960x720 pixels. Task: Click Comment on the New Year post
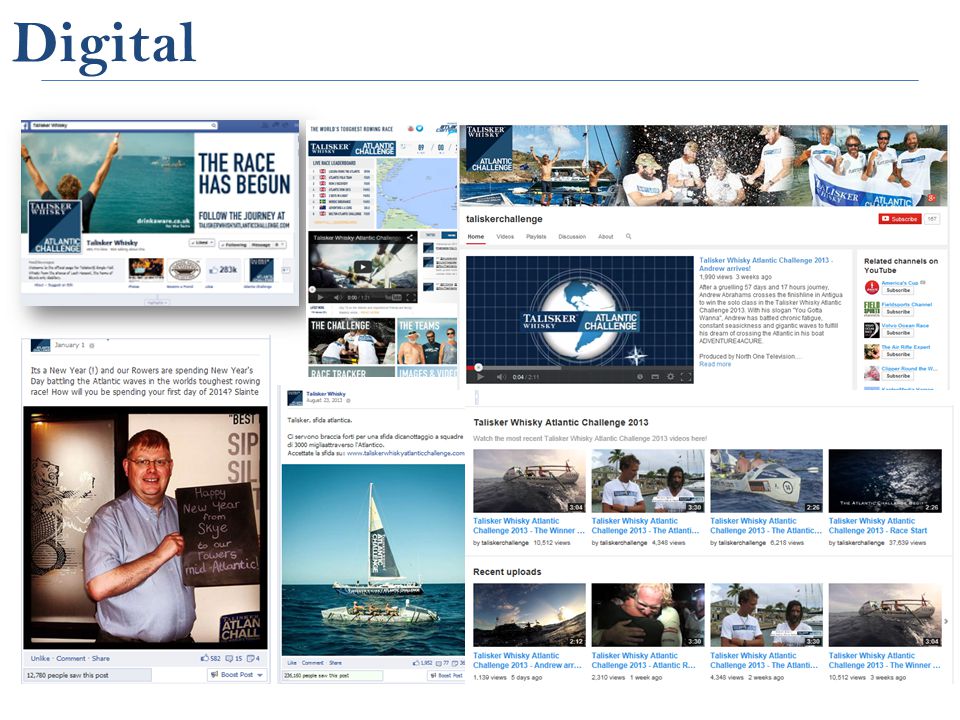coord(71,659)
